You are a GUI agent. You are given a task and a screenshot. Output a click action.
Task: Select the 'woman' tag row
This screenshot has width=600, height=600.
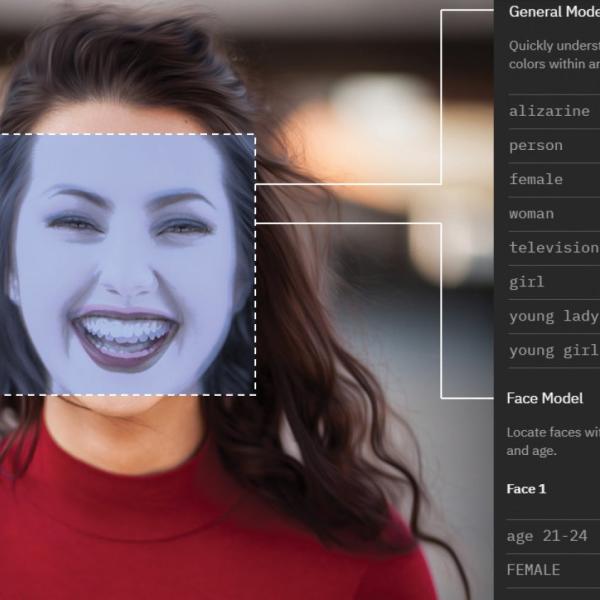(x=554, y=214)
